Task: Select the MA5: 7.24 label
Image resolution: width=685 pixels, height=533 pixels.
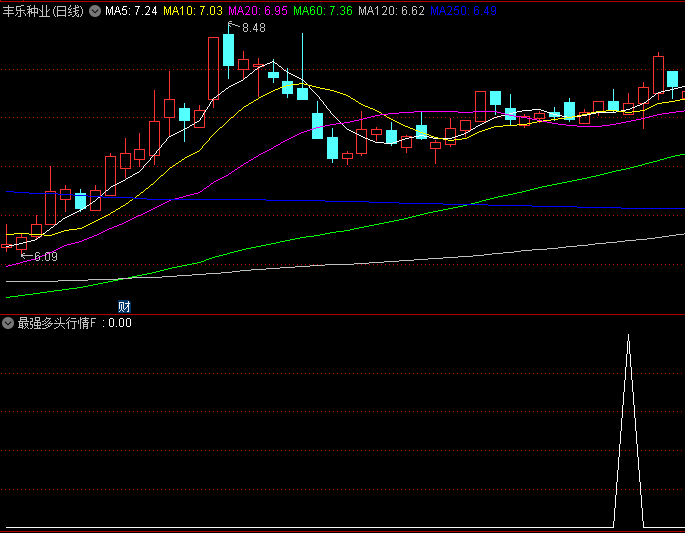Action: click(x=131, y=11)
